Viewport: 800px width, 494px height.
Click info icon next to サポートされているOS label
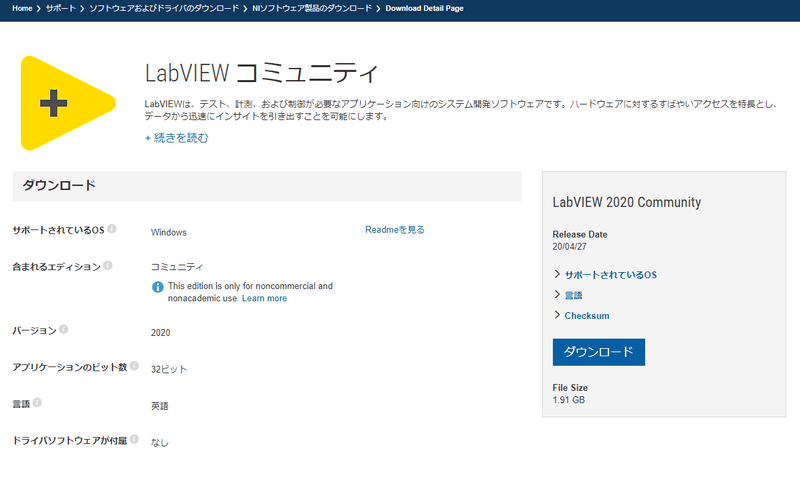point(112,229)
